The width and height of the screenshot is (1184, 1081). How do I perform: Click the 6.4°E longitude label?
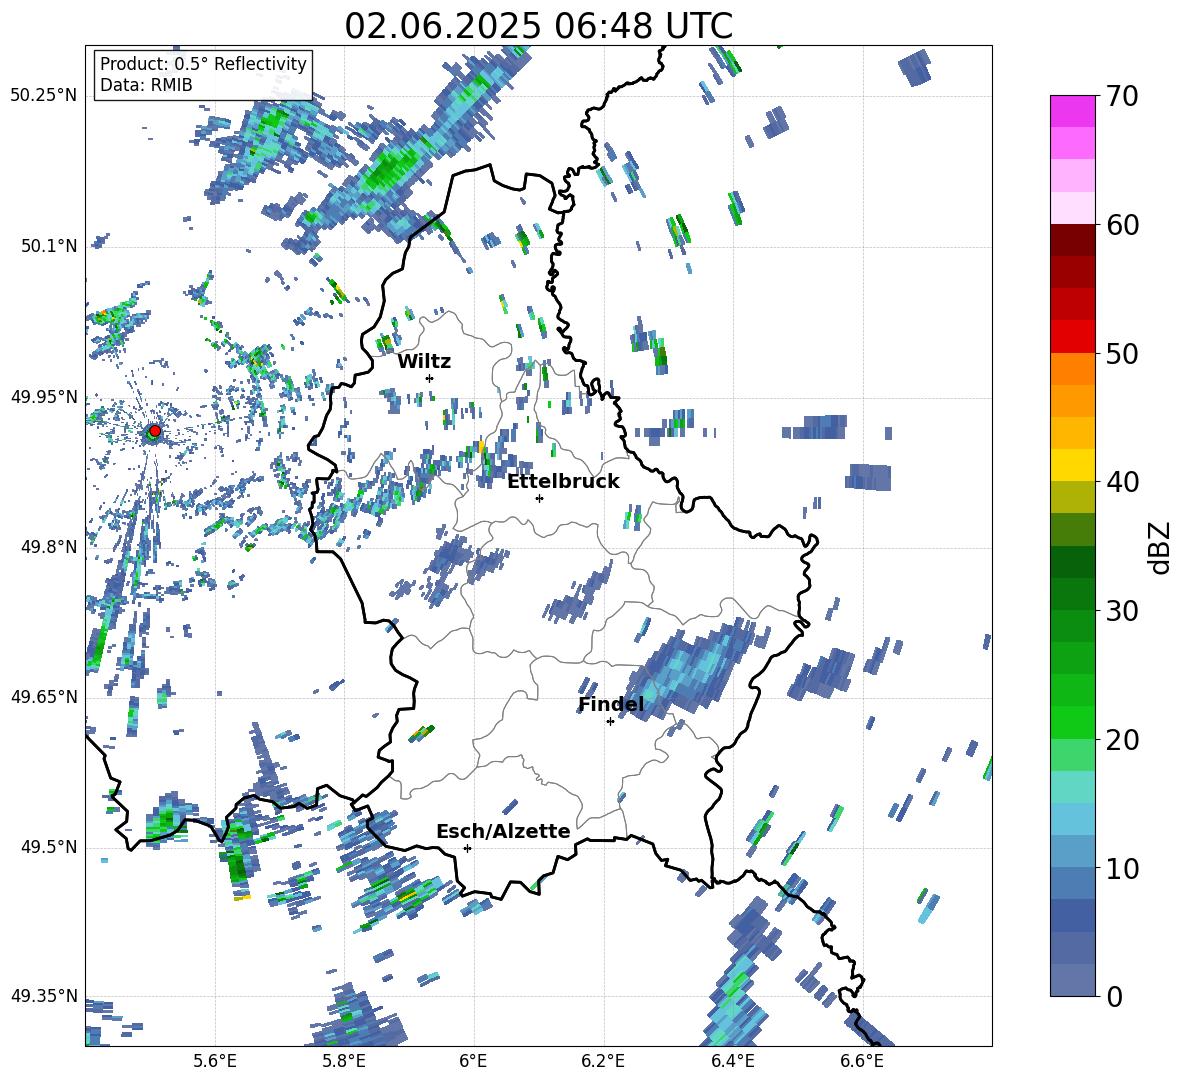732,1061
